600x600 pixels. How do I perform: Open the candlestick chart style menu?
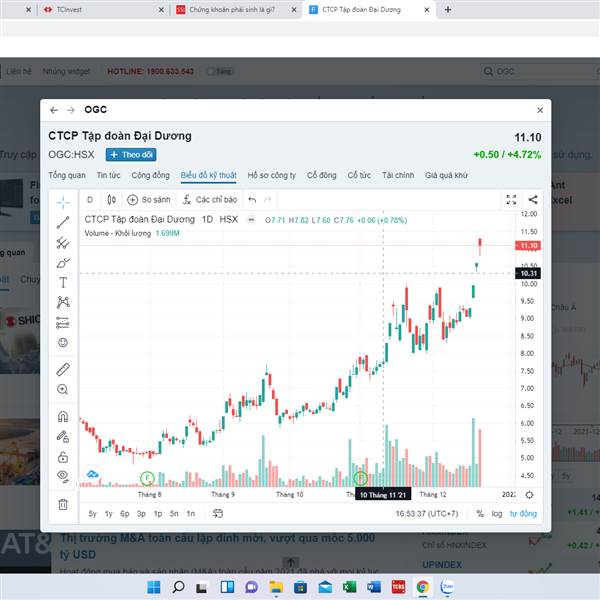[111, 200]
